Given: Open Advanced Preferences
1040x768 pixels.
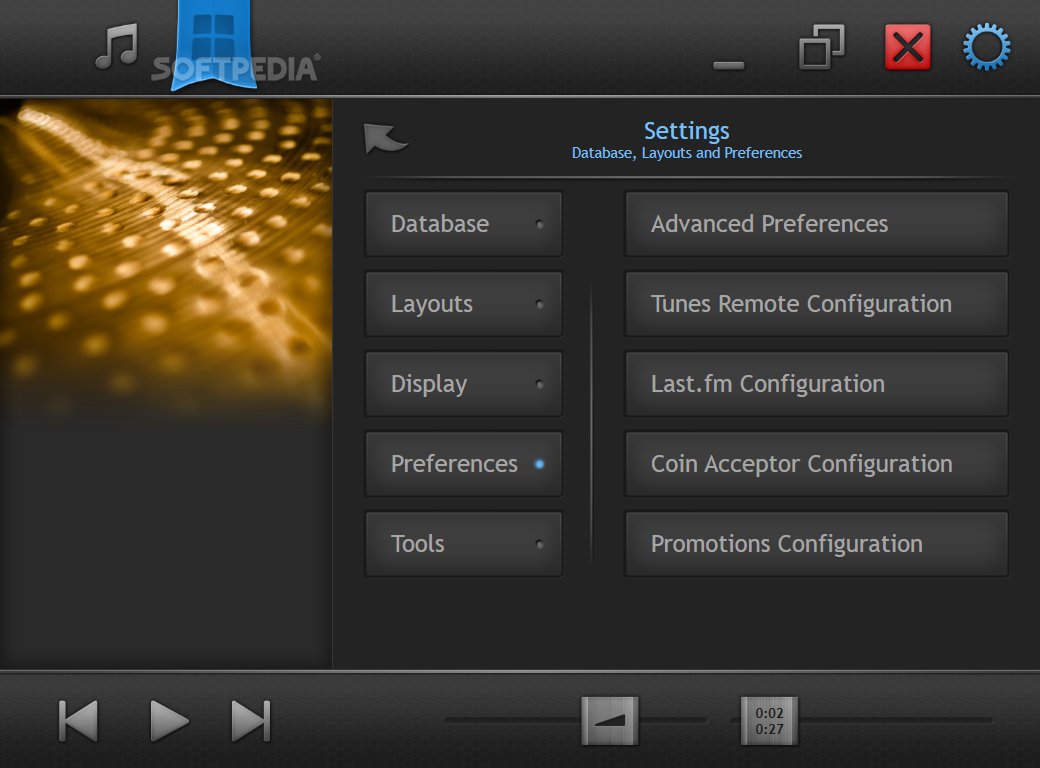Looking at the screenshot, I should coord(816,224).
